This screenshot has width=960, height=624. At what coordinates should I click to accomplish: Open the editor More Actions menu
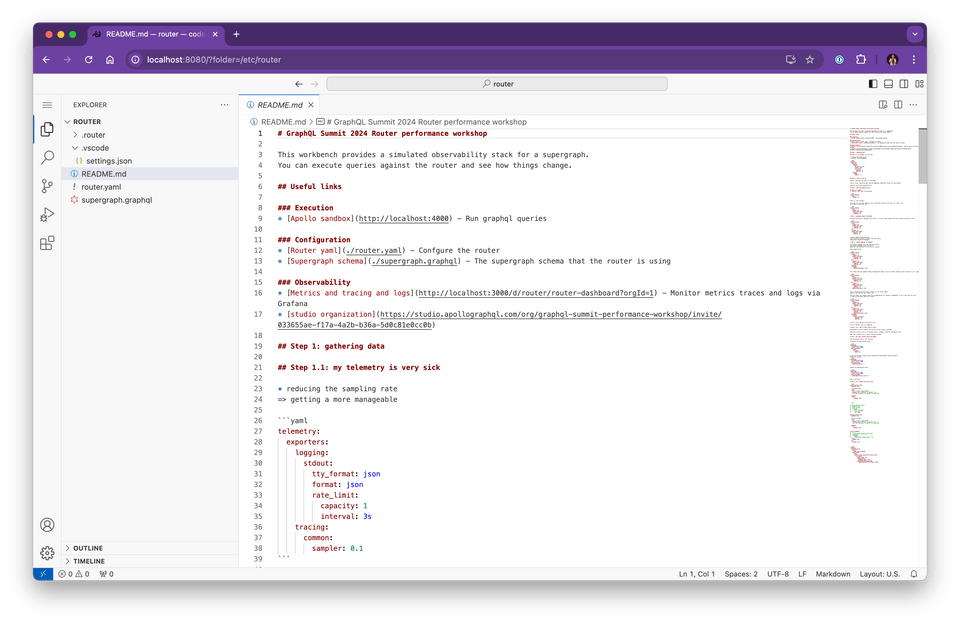[x=913, y=105]
